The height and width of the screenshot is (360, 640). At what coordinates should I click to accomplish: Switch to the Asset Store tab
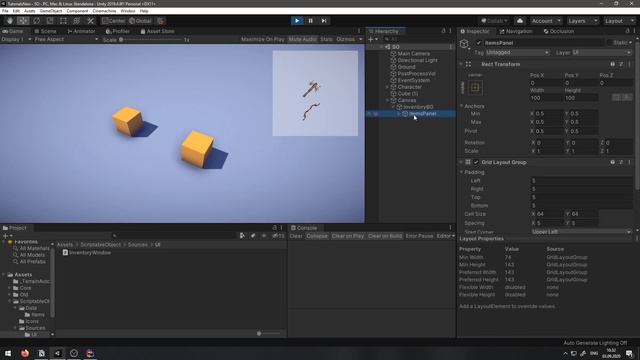157,31
